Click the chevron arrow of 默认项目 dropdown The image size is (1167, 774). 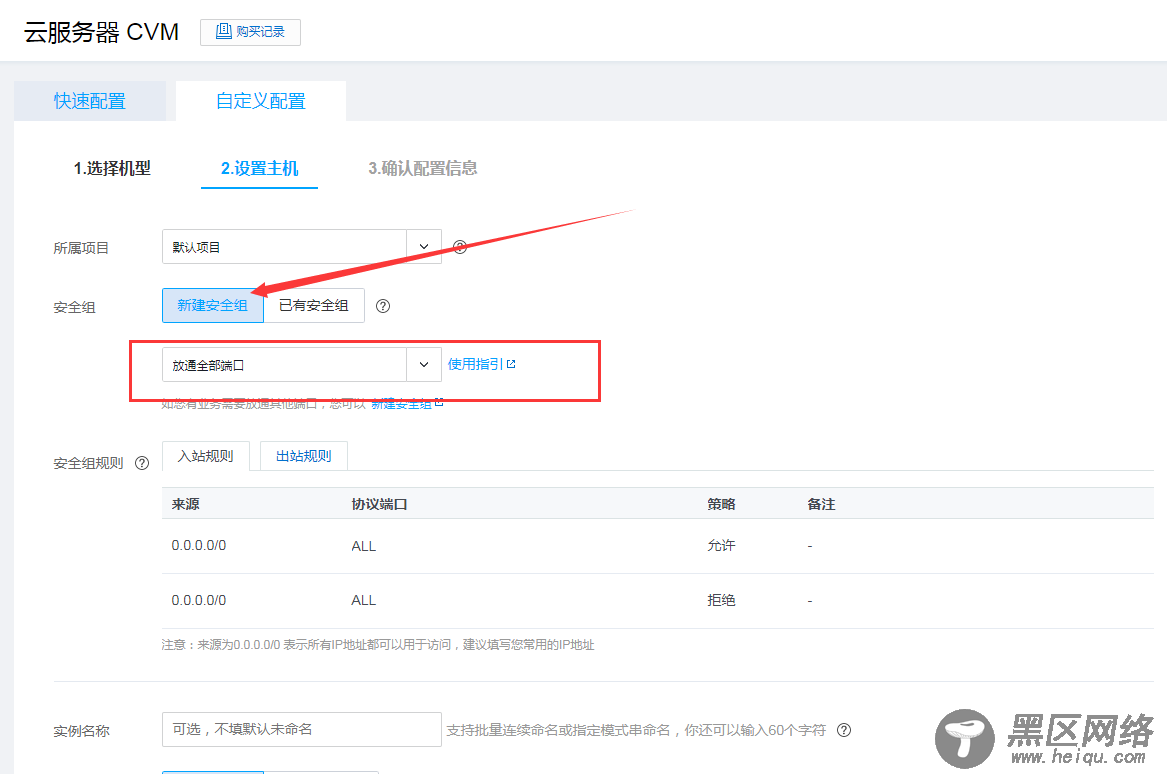point(424,246)
